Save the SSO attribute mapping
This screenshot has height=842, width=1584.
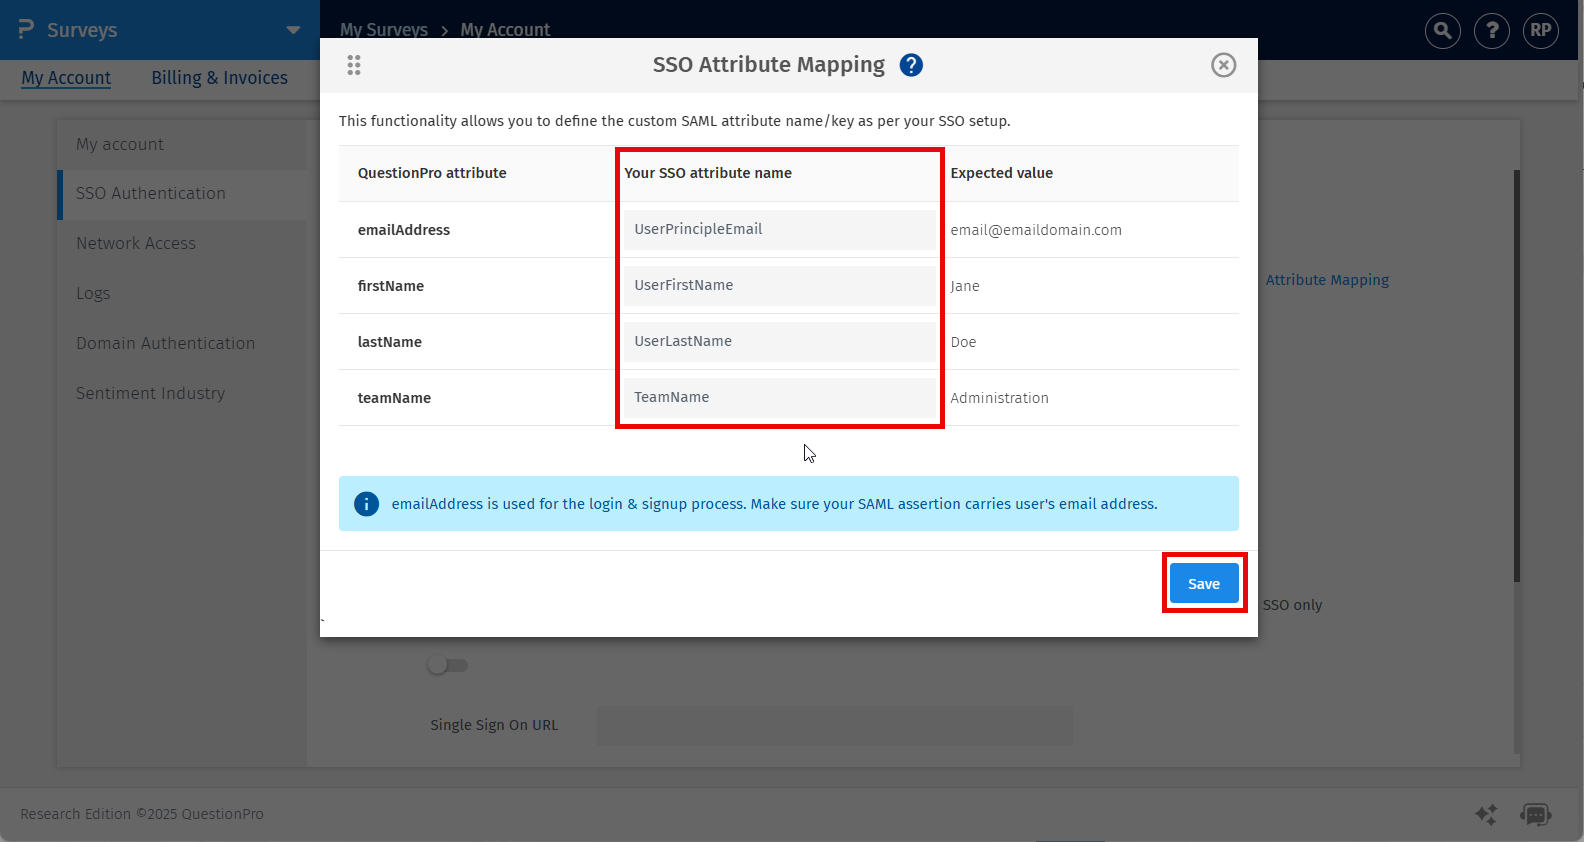[1203, 584]
